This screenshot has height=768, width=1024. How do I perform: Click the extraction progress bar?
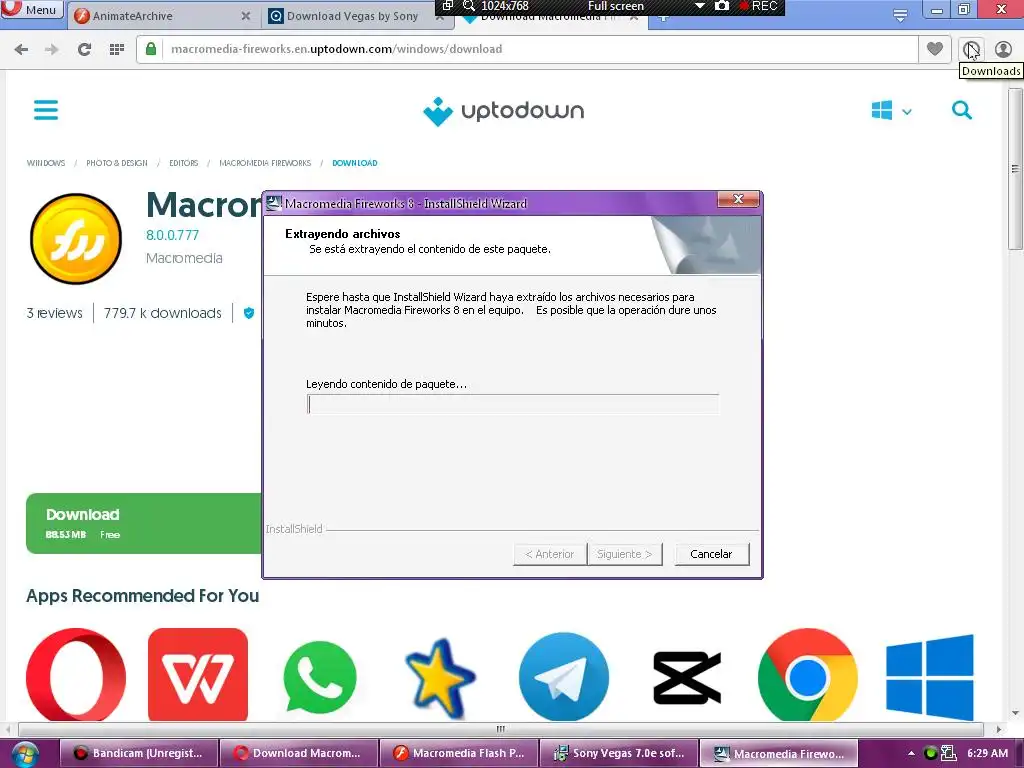point(513,404)
